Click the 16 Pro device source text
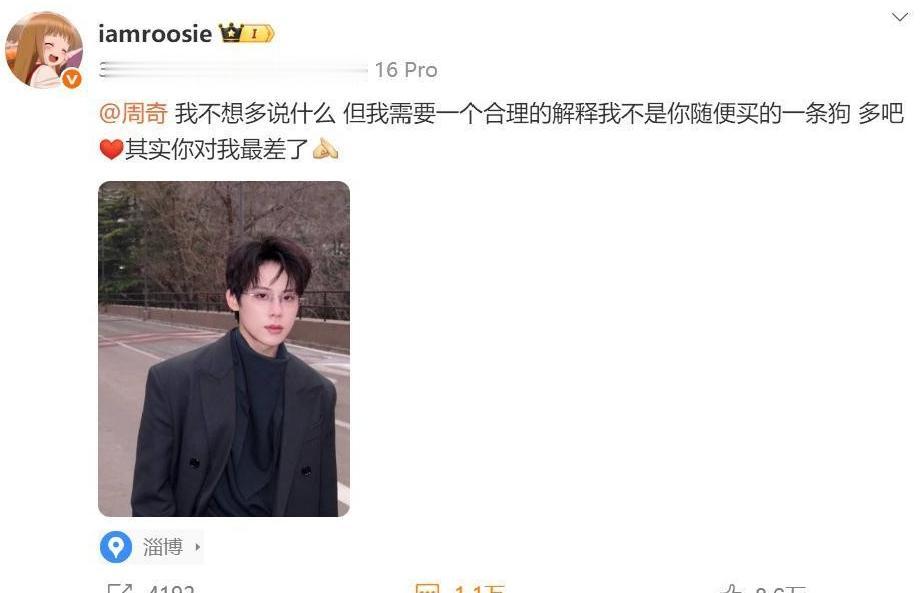The image size is (923, 593). [x=406, y=70]
